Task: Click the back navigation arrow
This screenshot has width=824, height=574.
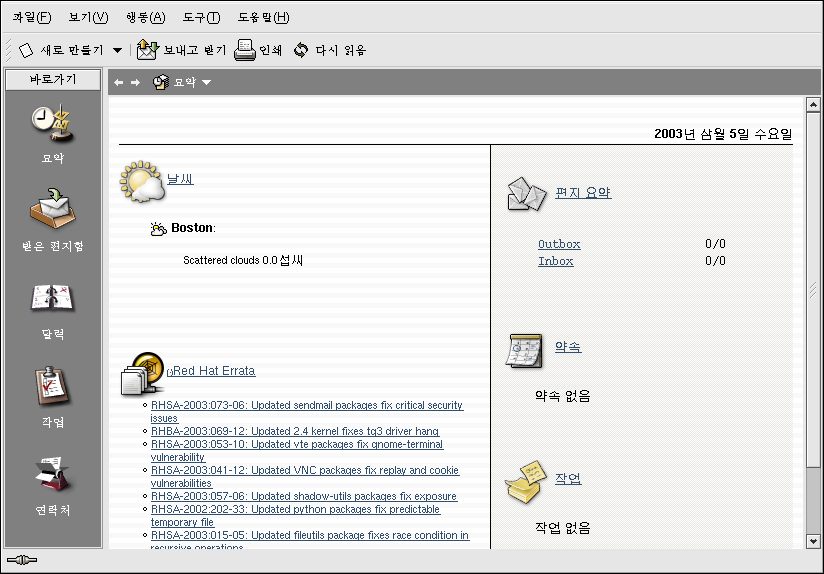Action: pos(118,82)
